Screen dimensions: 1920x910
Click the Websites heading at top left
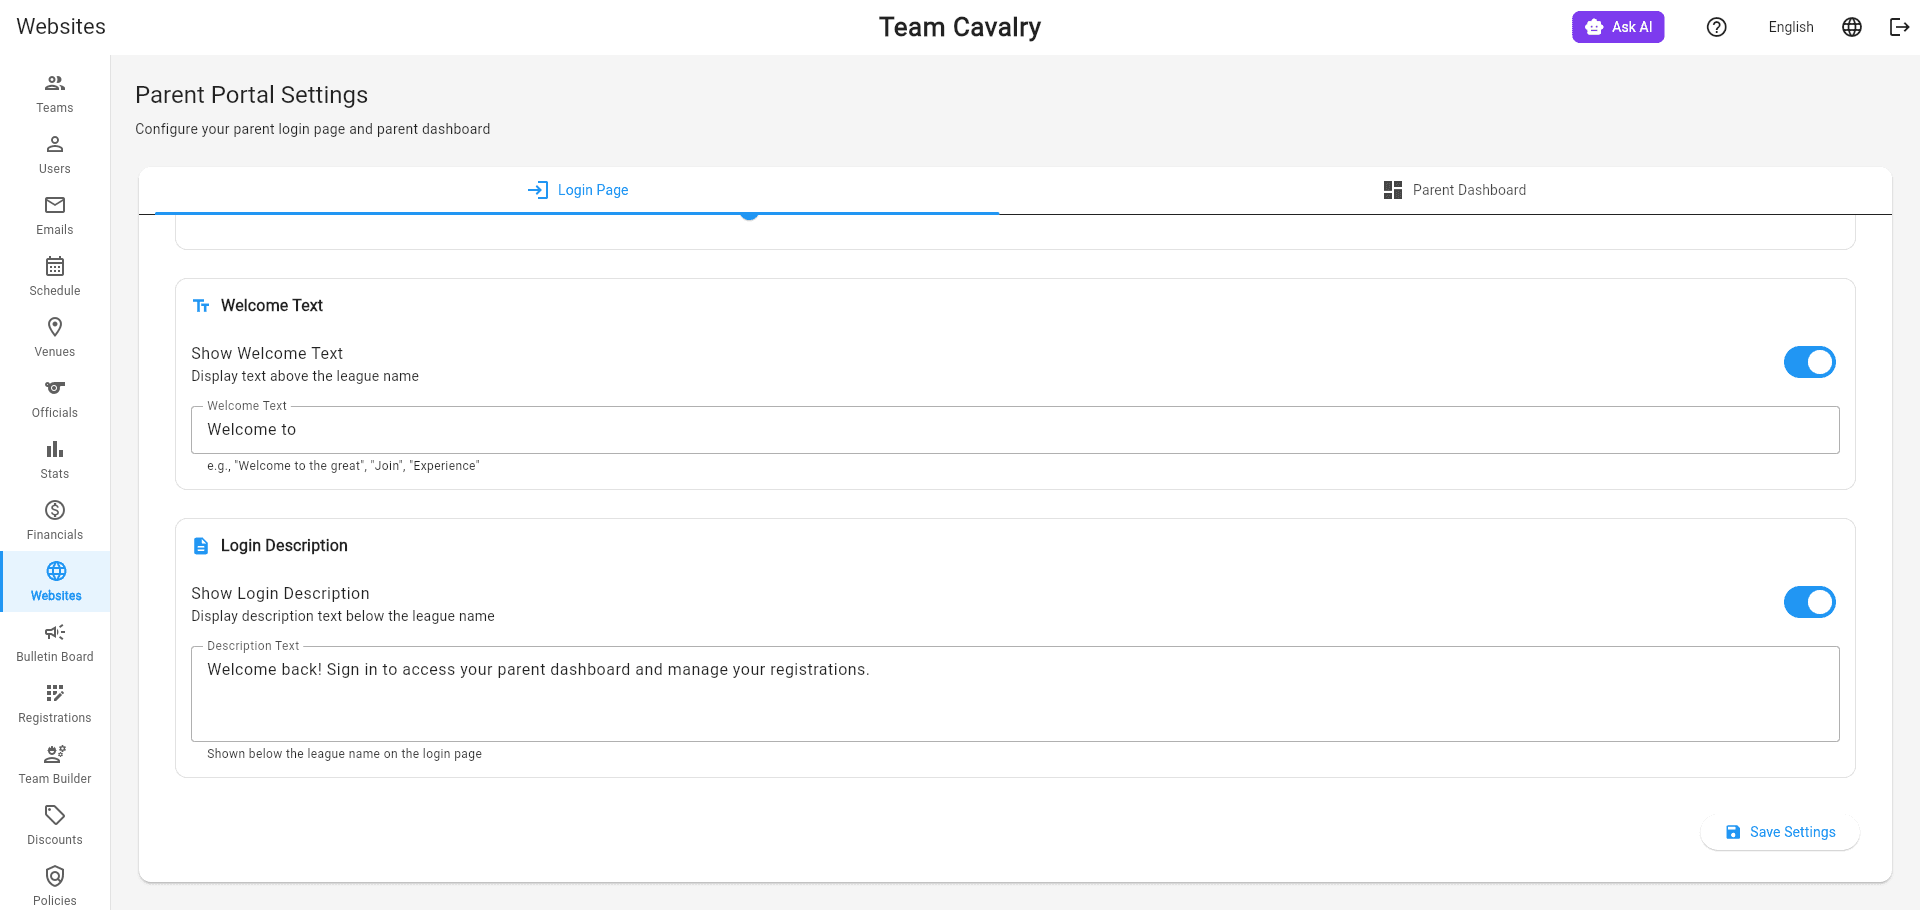61,27
